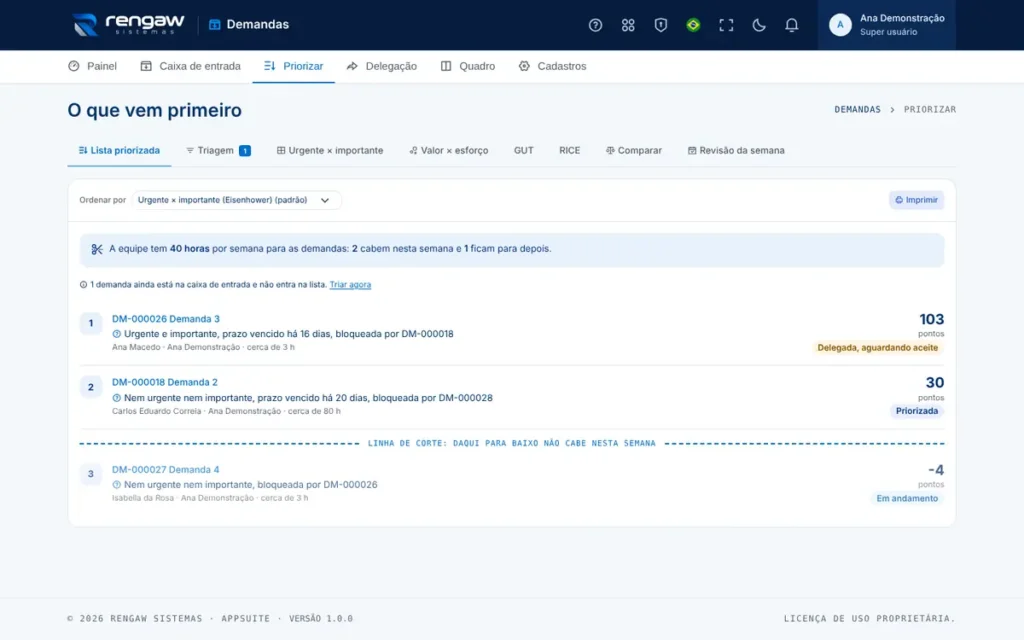Click the 103 pontos score
The width and height of the screenshot is (1024, 640).
tap(931, 325)
